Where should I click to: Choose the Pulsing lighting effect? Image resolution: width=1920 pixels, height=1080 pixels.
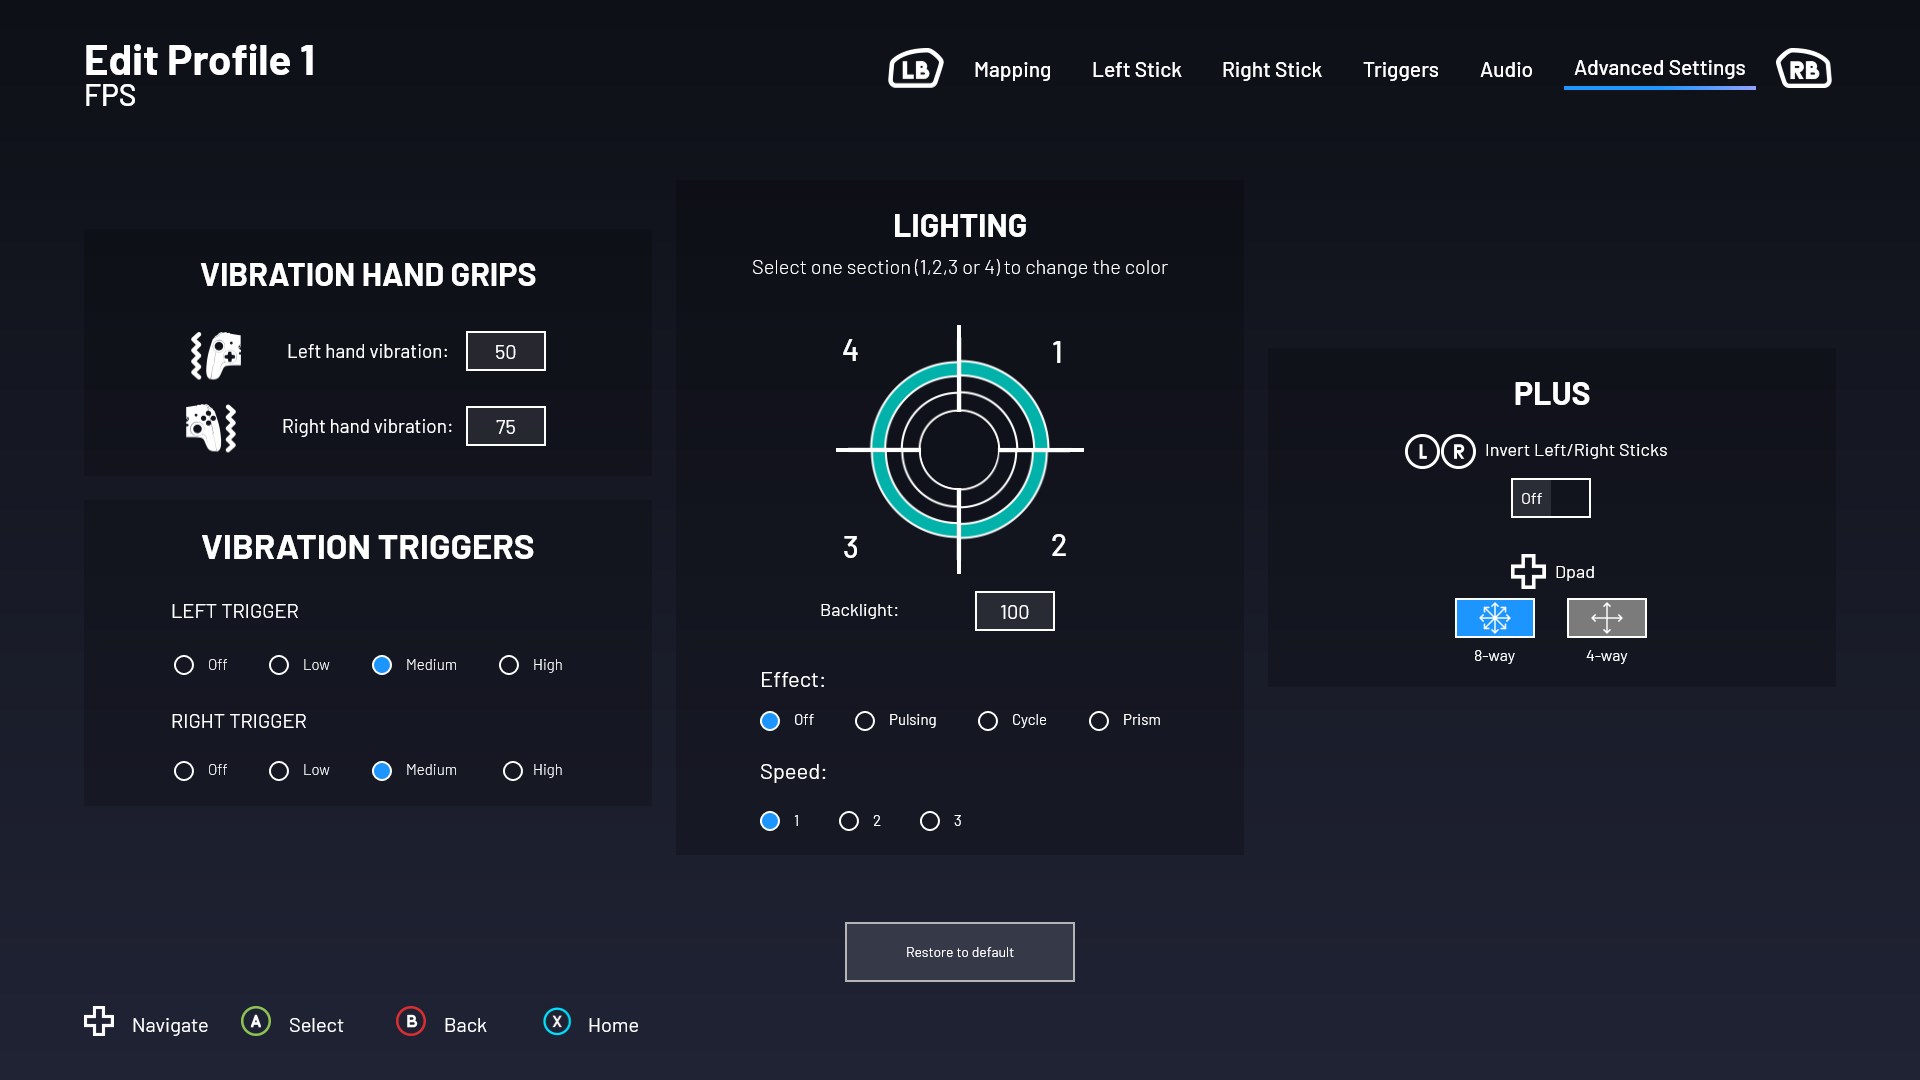(865, 721)
